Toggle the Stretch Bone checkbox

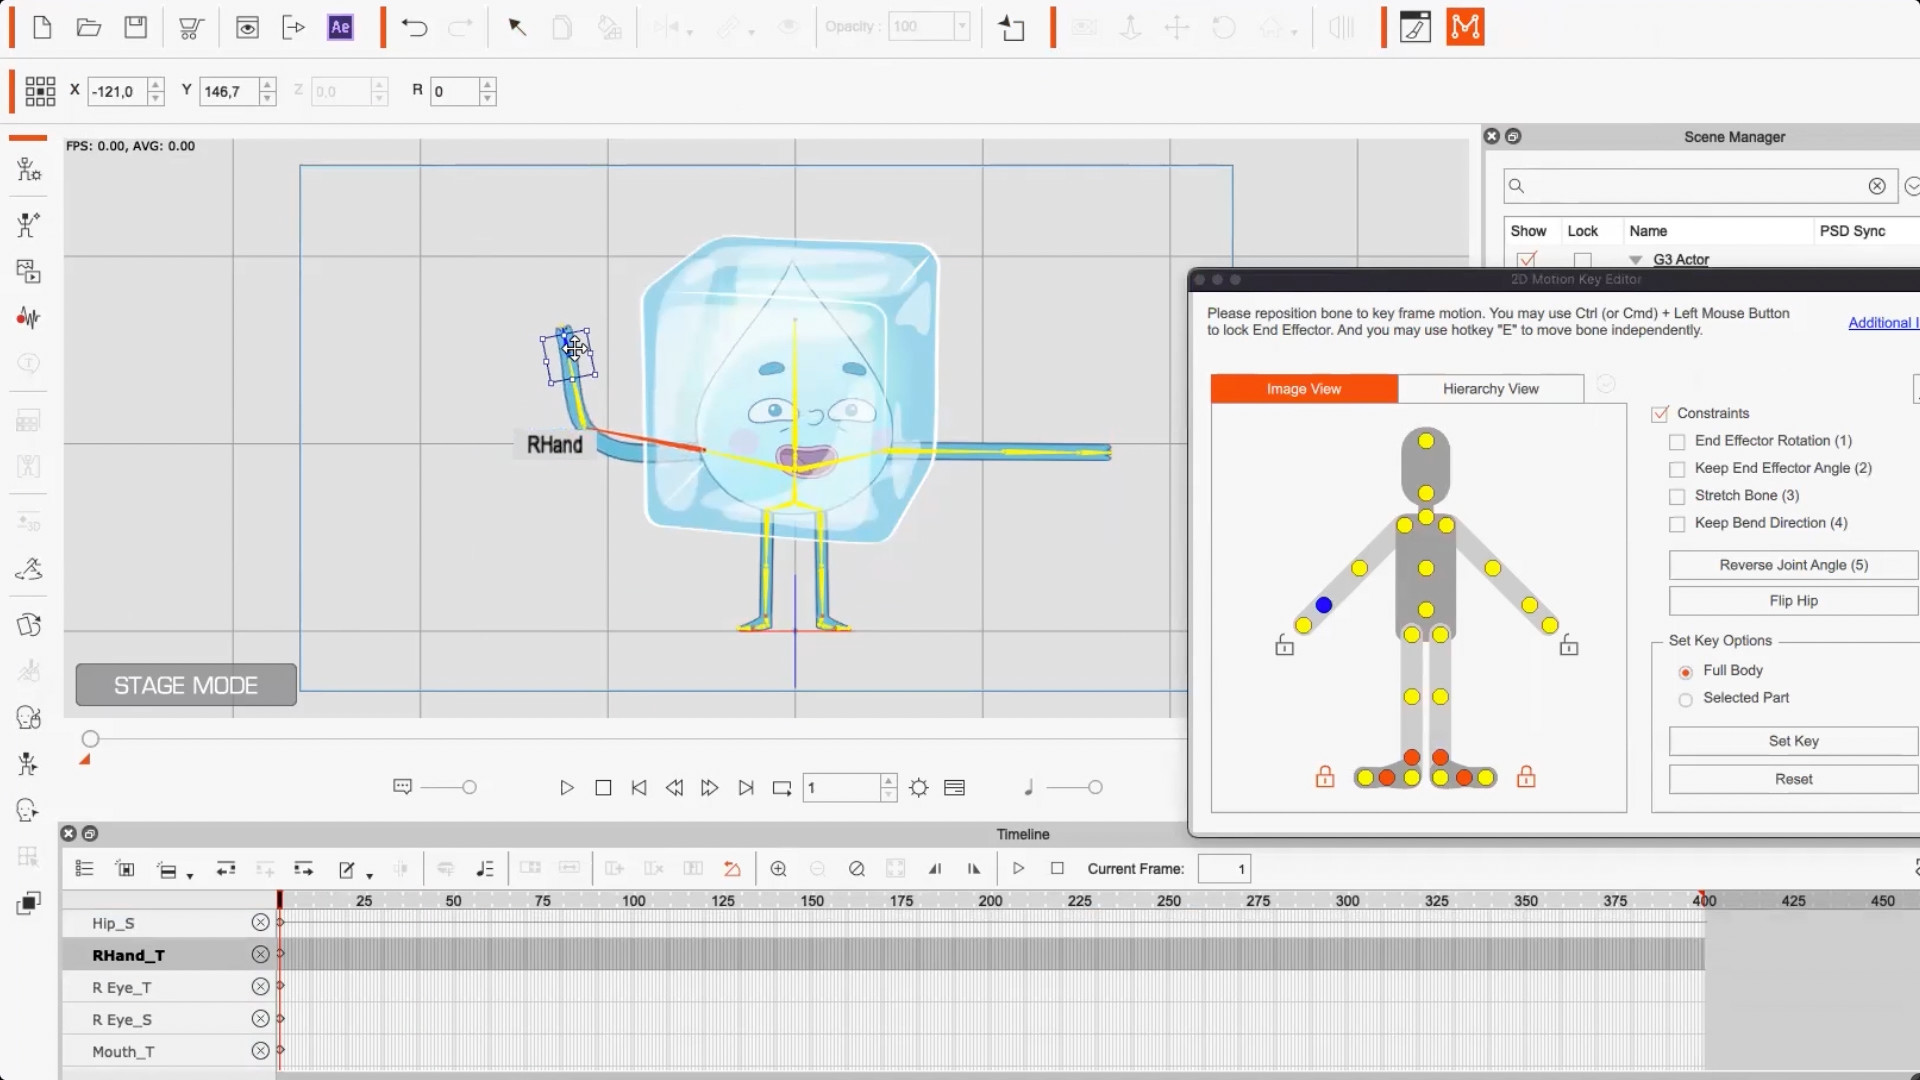coord(1677,497)
